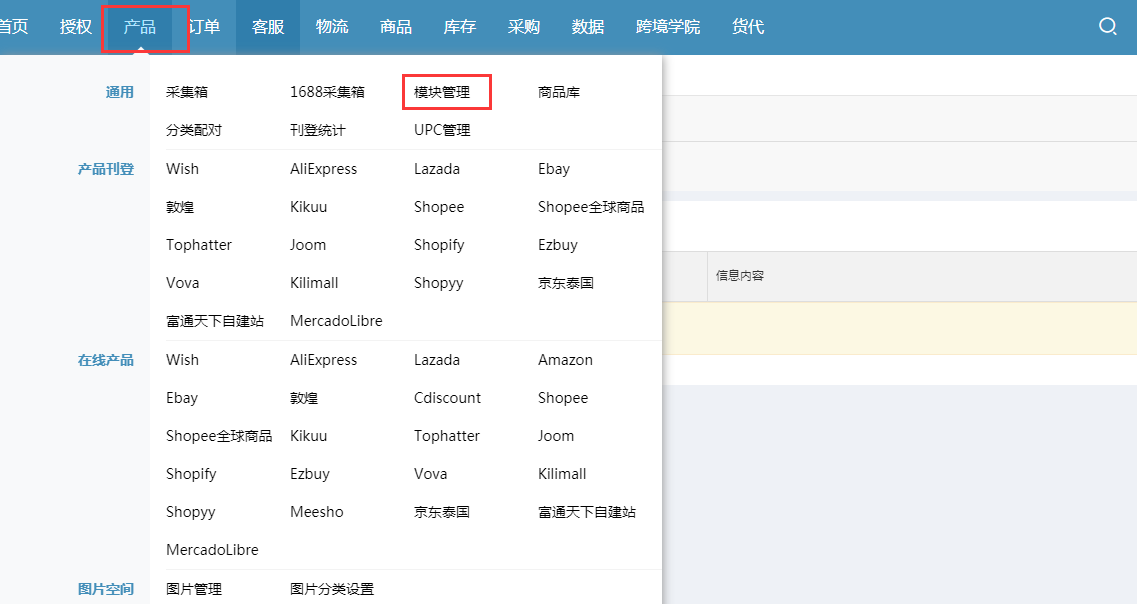1137x604 pixels.
Task: Select 京东泰国 under 在线产品
Action: (442, 513)
